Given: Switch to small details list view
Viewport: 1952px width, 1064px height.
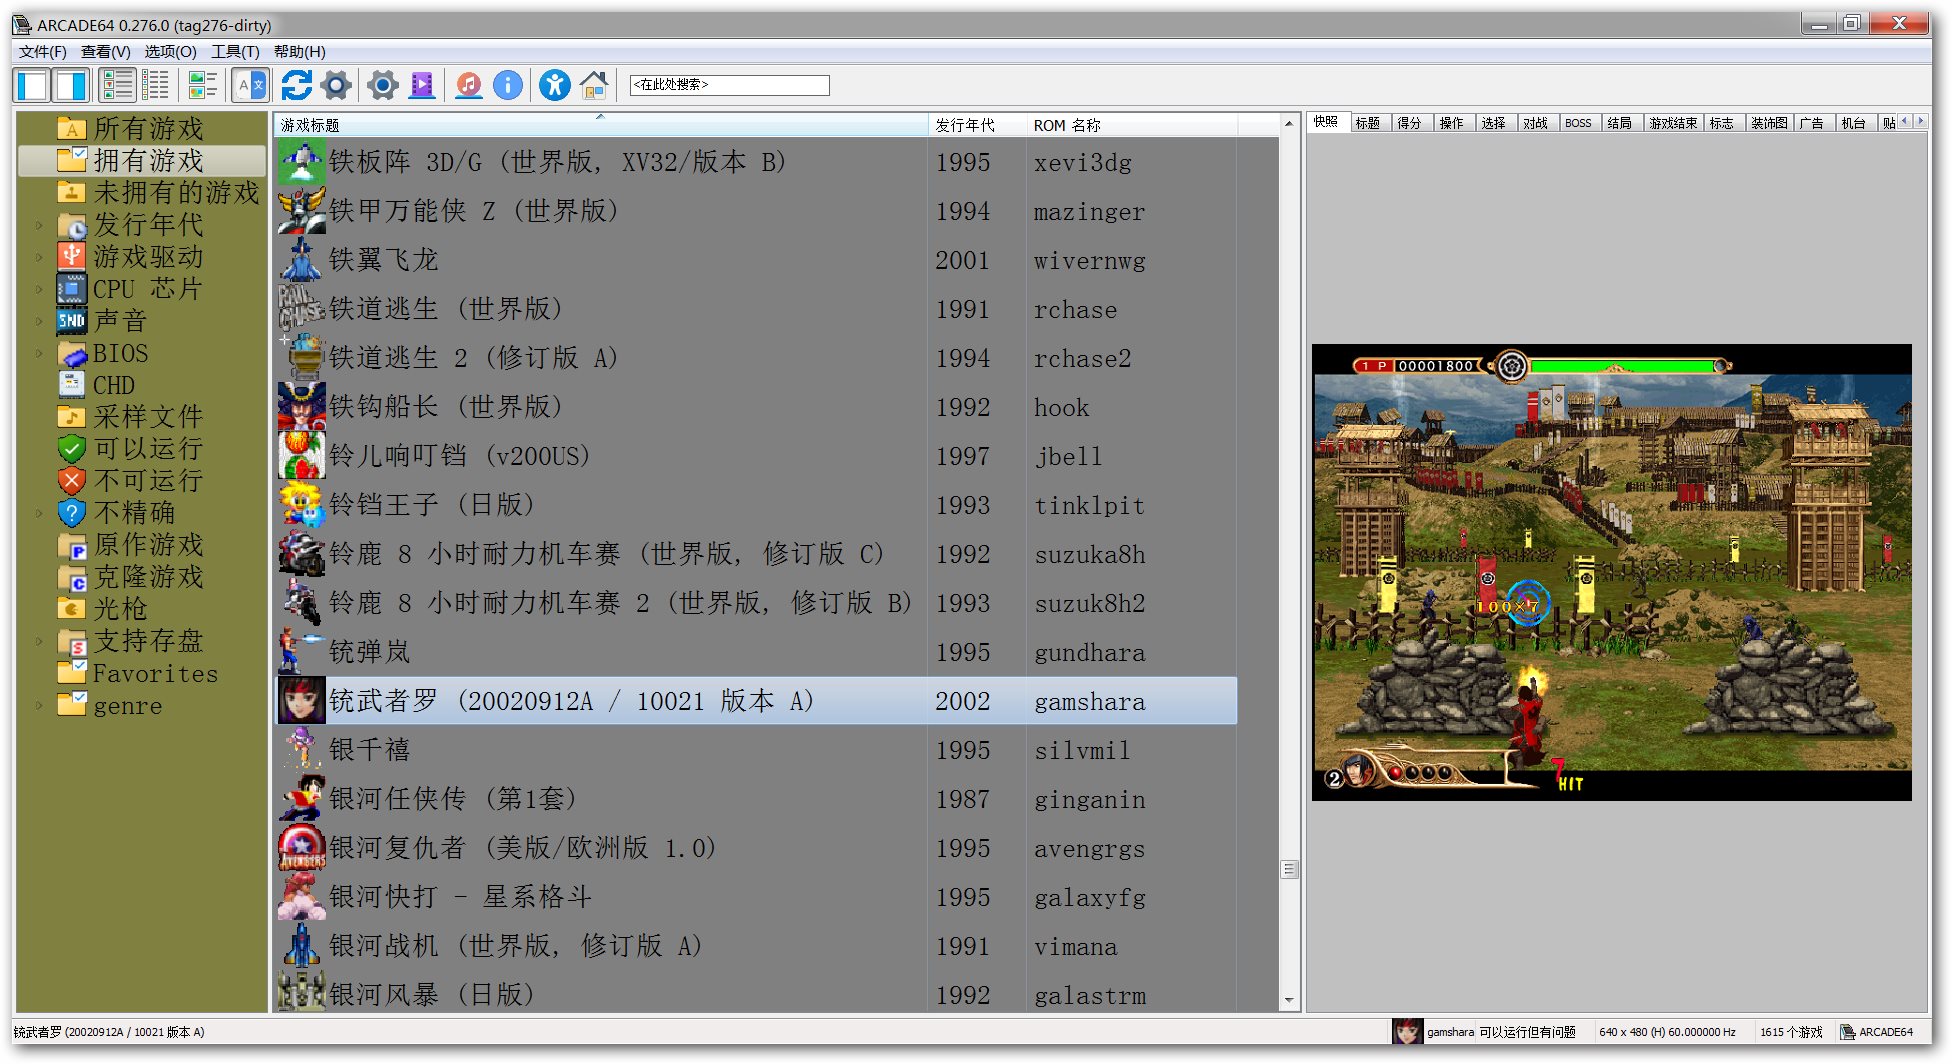Looking at the screenshot, I should pos(156,86).
